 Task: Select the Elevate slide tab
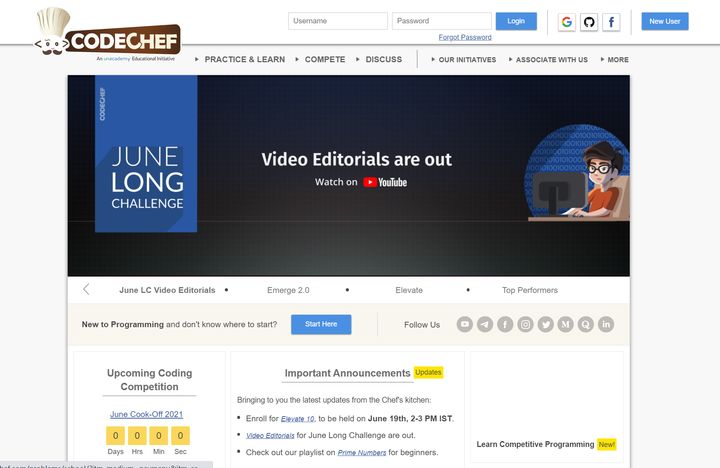tap(409, 290)
